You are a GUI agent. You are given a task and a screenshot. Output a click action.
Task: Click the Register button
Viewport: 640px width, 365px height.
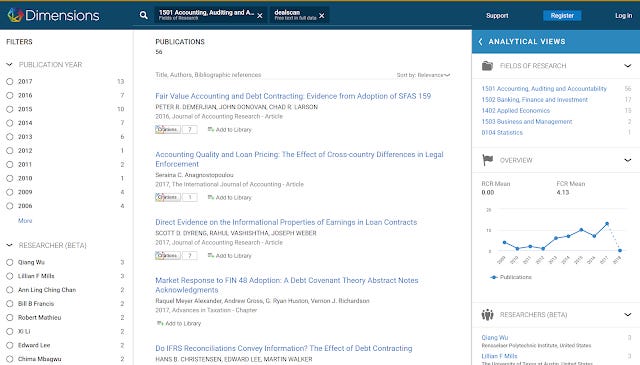[562, 16]
